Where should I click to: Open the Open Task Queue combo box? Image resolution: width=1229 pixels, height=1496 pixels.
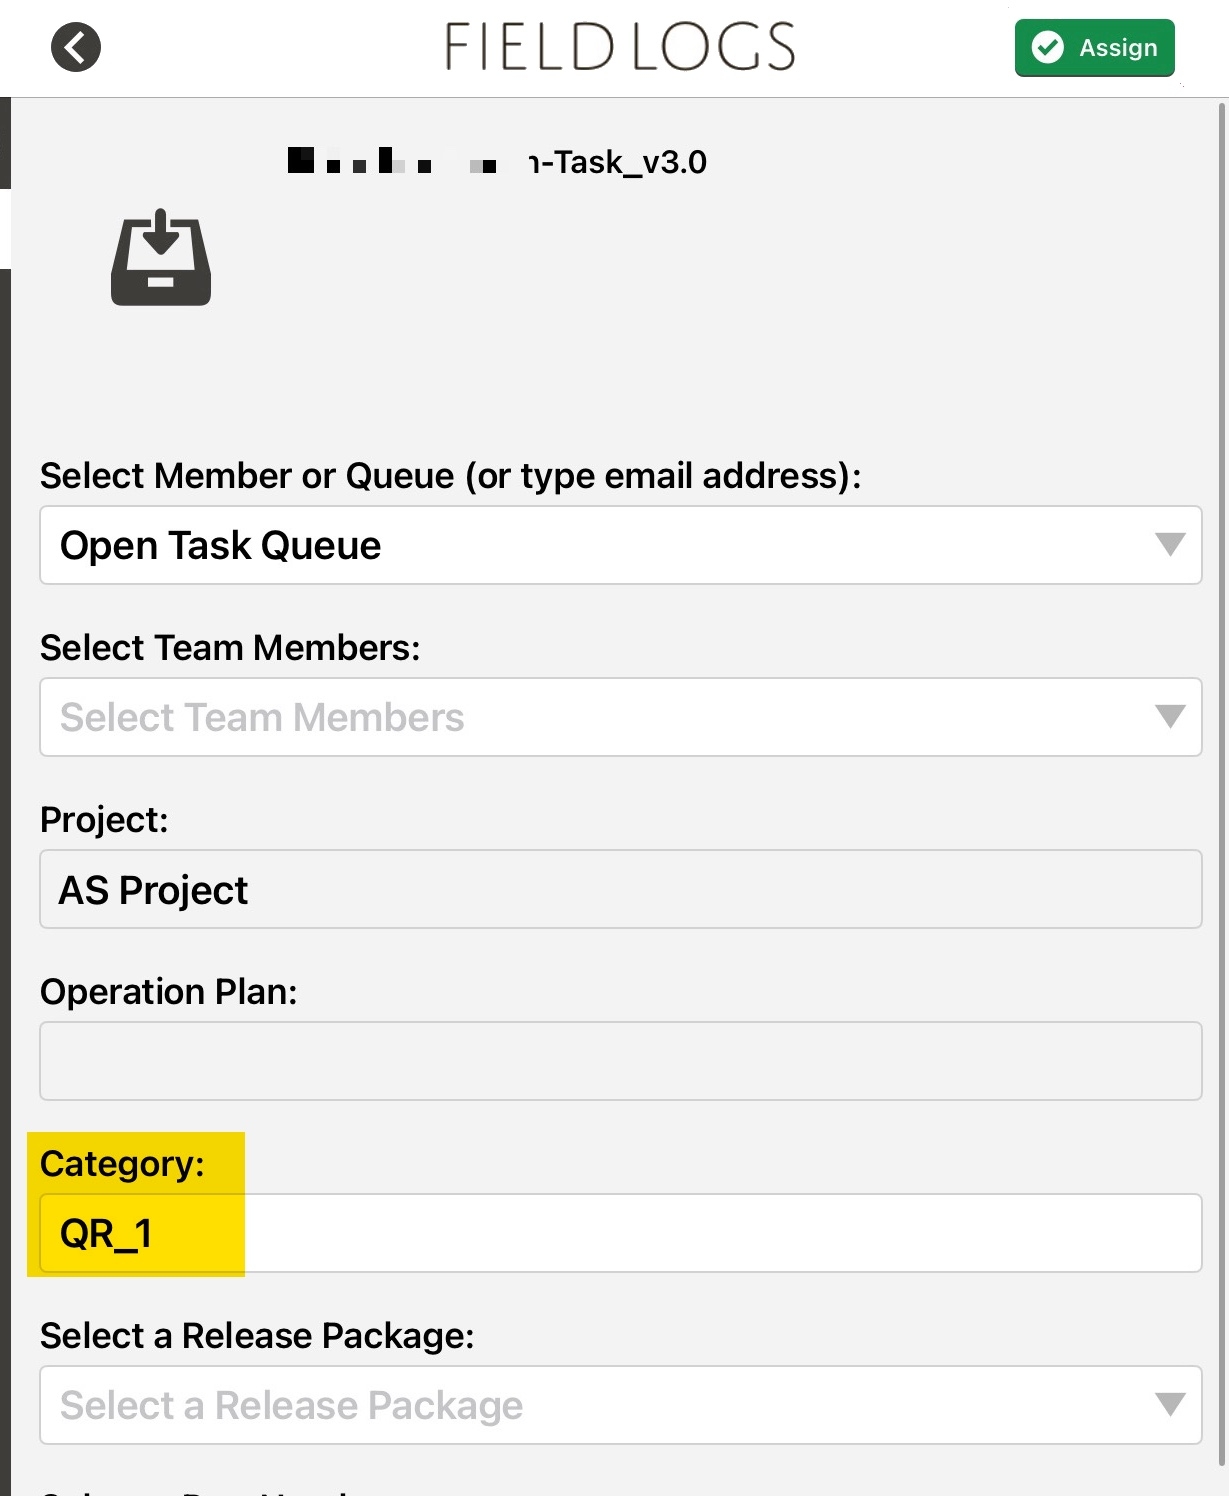[600, 545]
